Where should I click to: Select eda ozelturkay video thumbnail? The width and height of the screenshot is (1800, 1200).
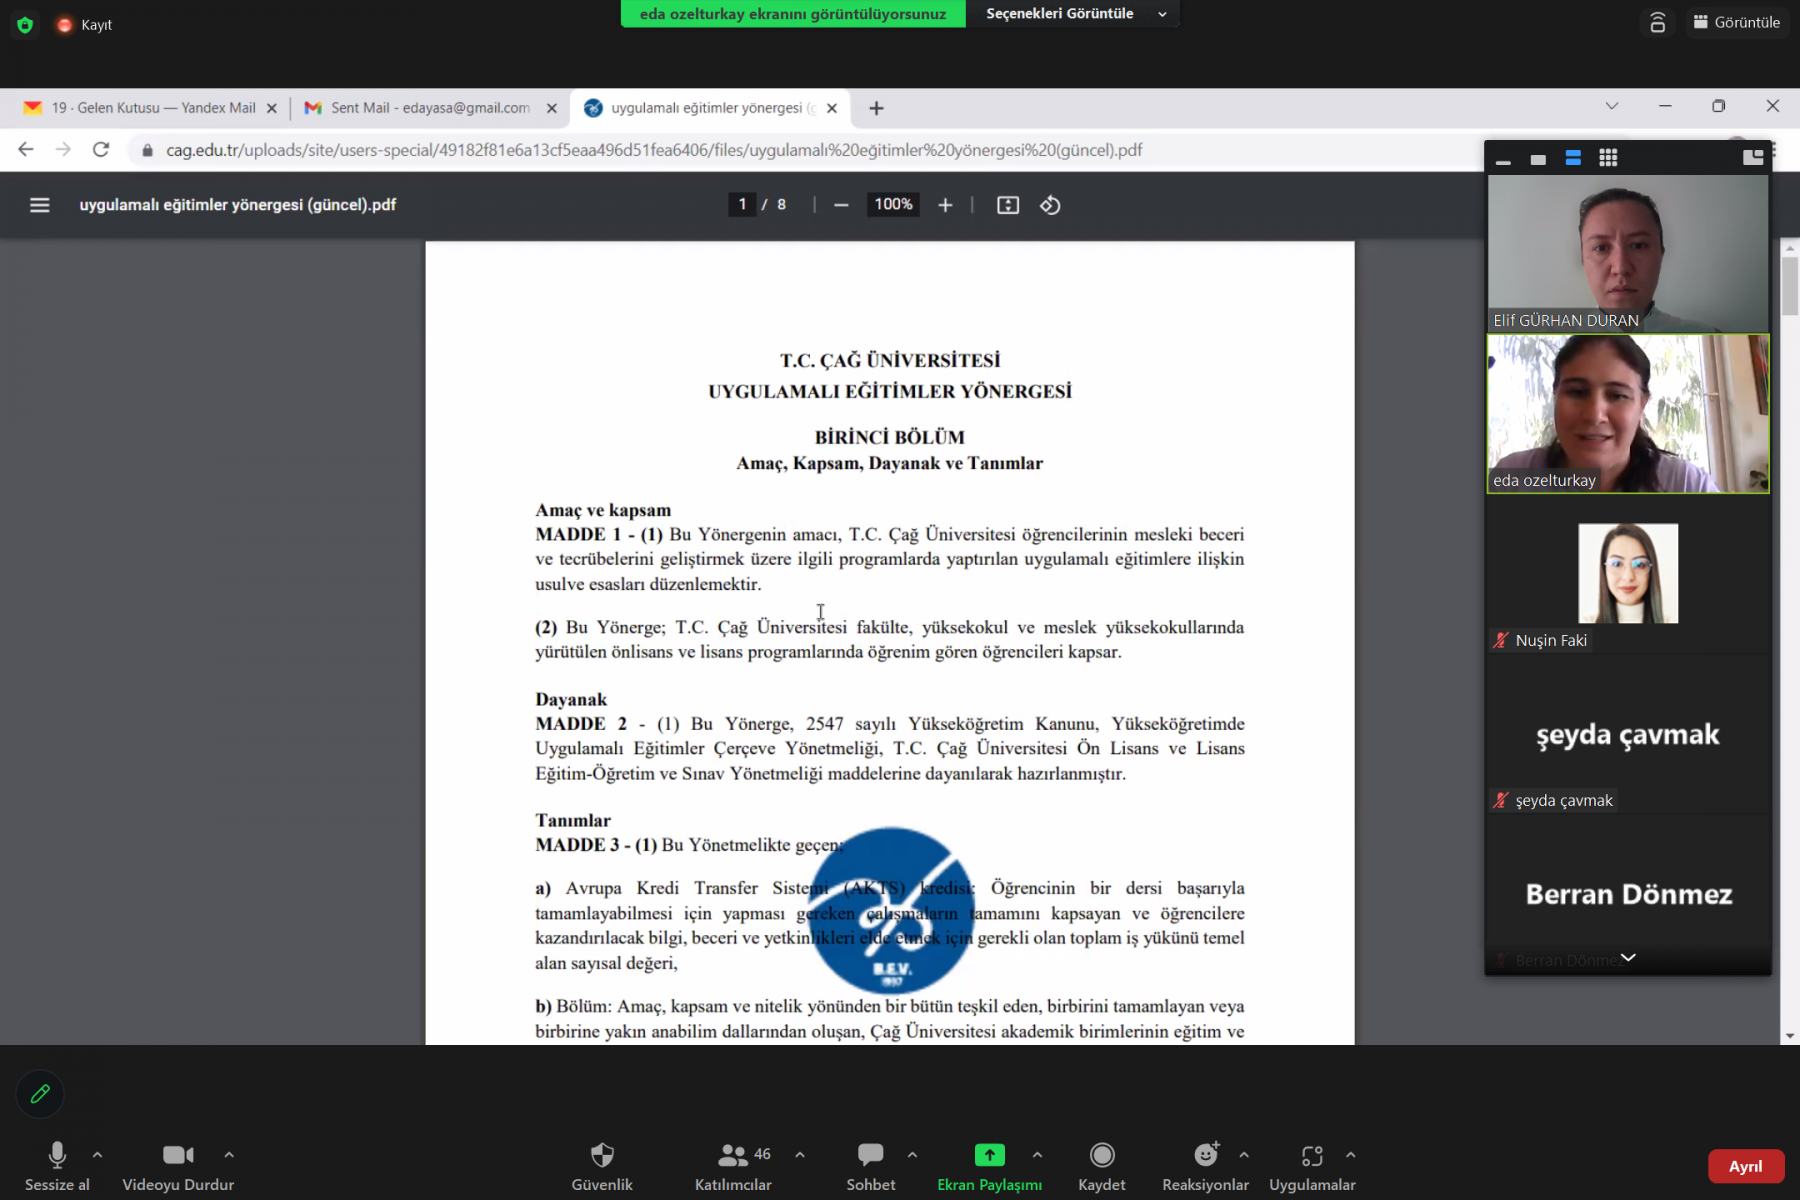point(1628,413)
